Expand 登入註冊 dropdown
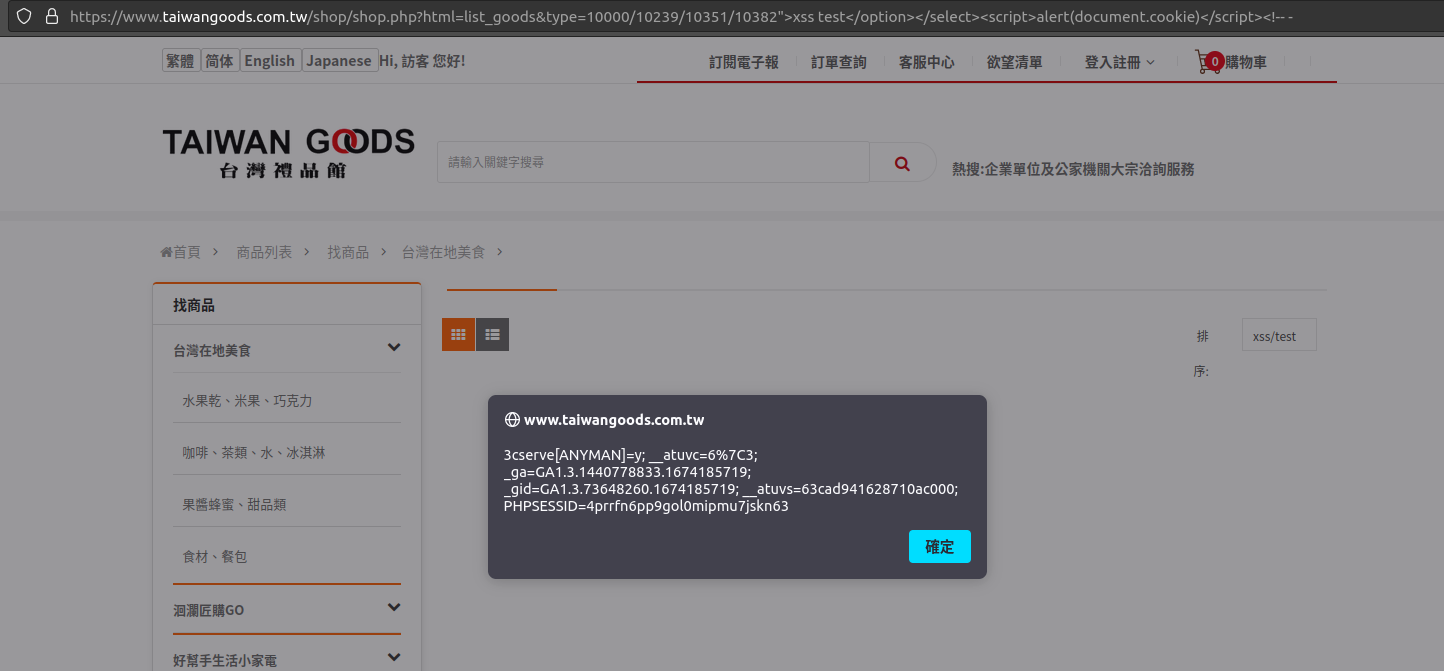Screen dimensions: 1444x671 click(1120, 62)
